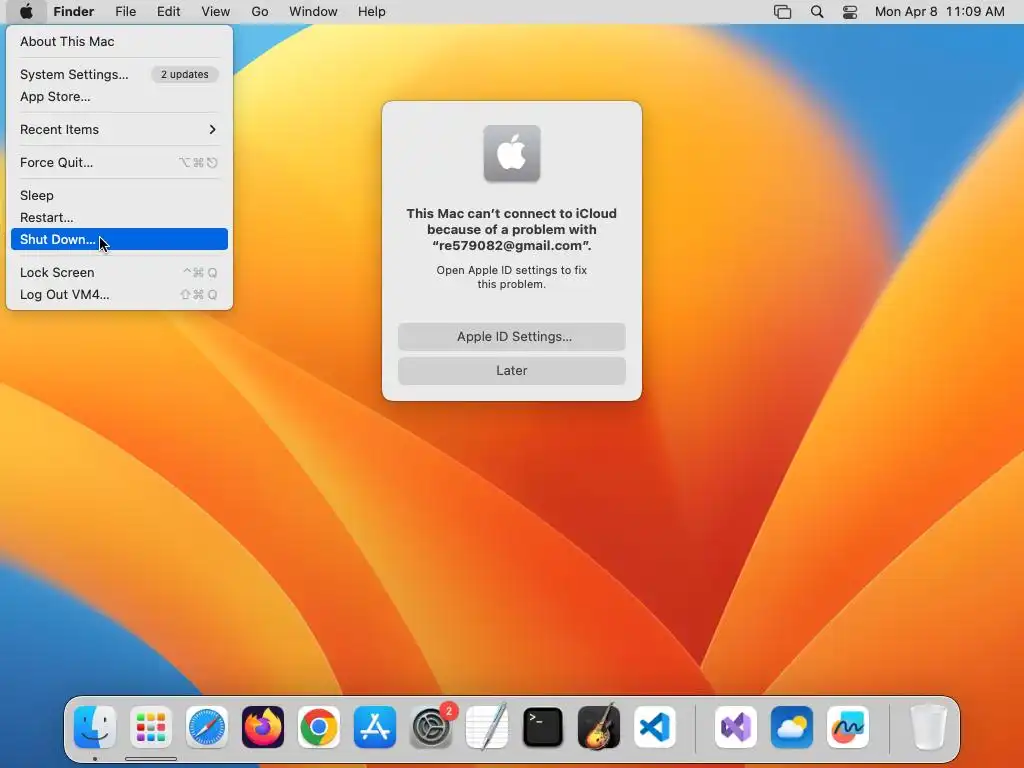Open Spotlight search in menu bar
1024x768 pixels.
(816, 12)
